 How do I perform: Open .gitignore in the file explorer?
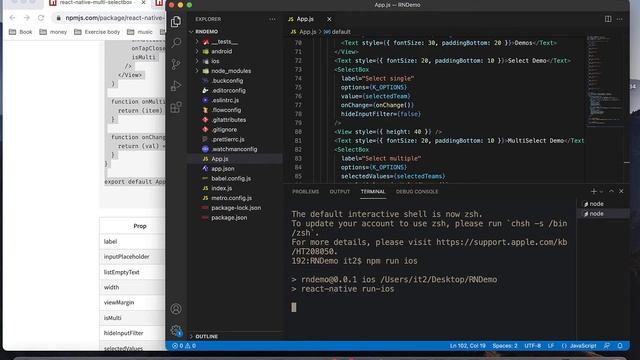(x=235, y=129)
